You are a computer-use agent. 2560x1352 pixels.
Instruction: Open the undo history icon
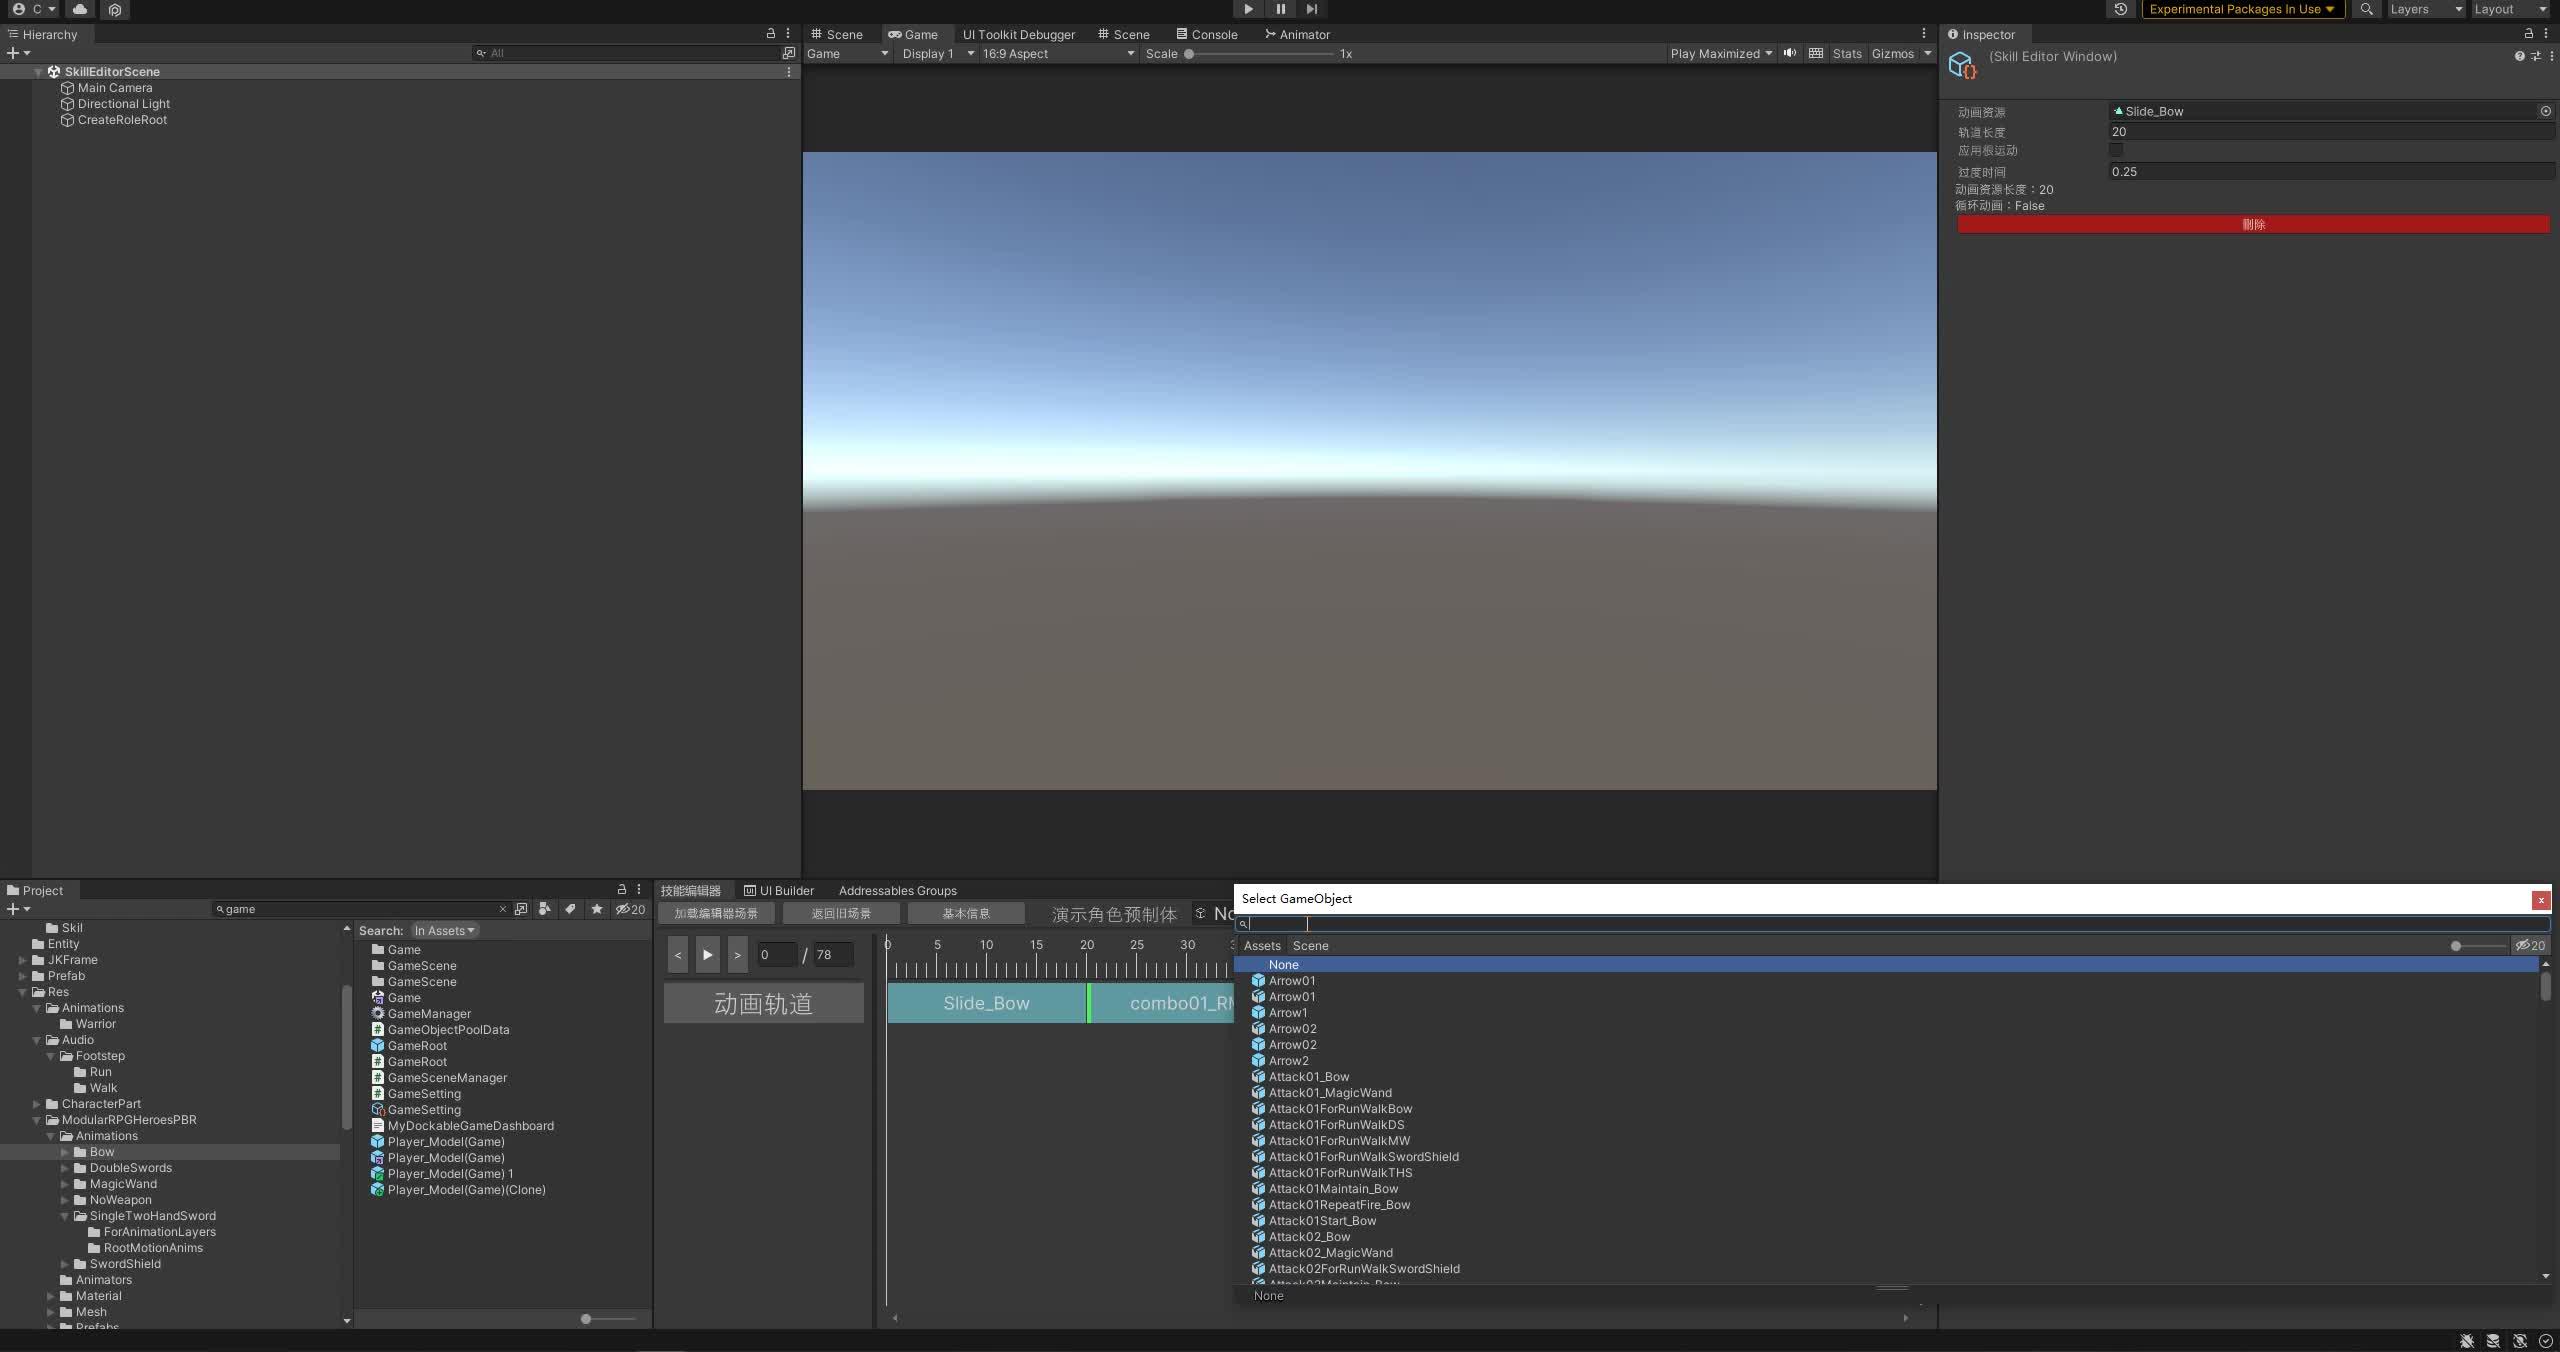click(2120, 9)
